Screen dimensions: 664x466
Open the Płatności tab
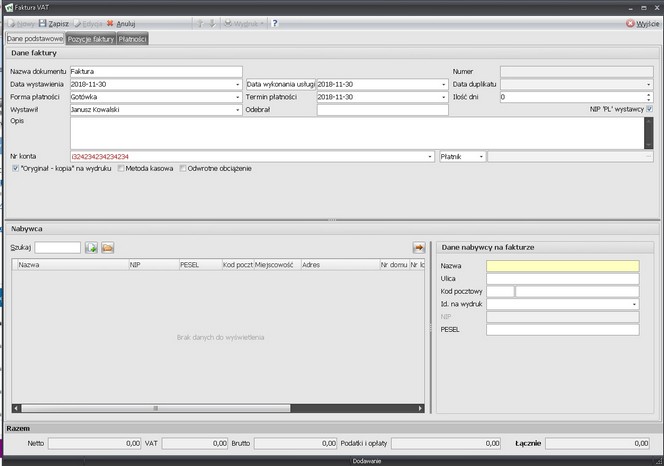coord(133,39)
